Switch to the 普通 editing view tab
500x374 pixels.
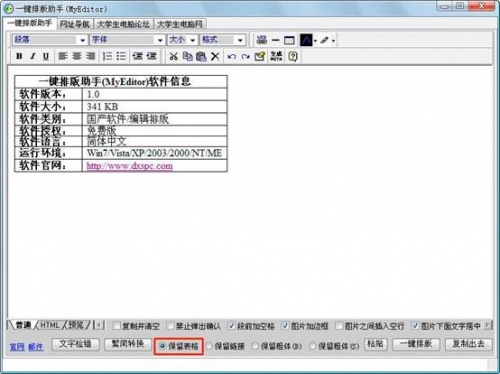click(23, 325)
